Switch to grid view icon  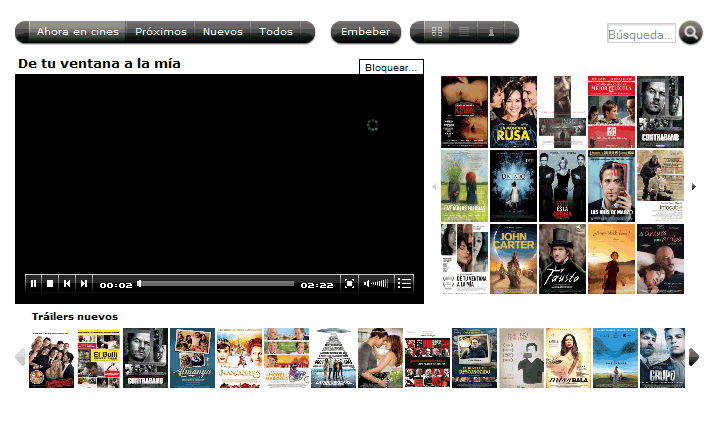pos(437,31)
